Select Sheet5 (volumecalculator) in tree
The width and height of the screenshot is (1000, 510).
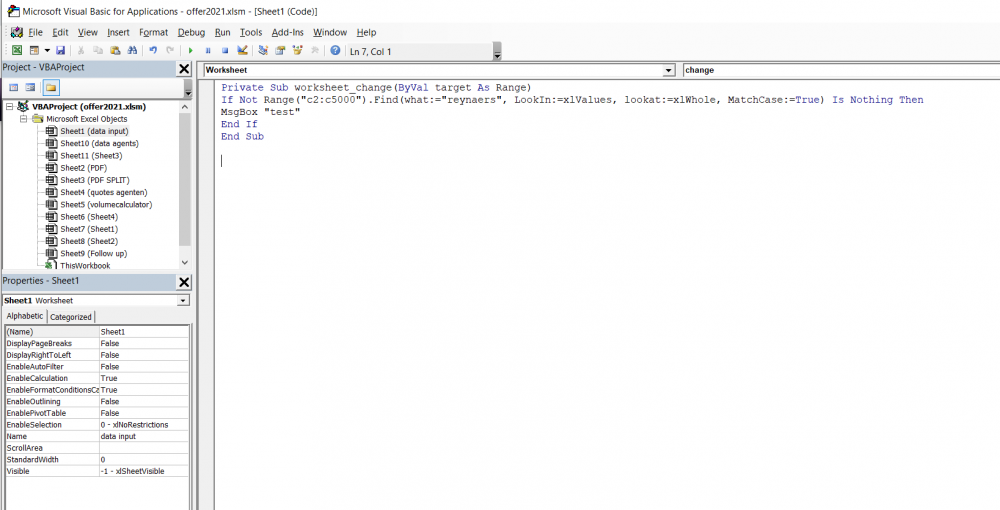106,205
